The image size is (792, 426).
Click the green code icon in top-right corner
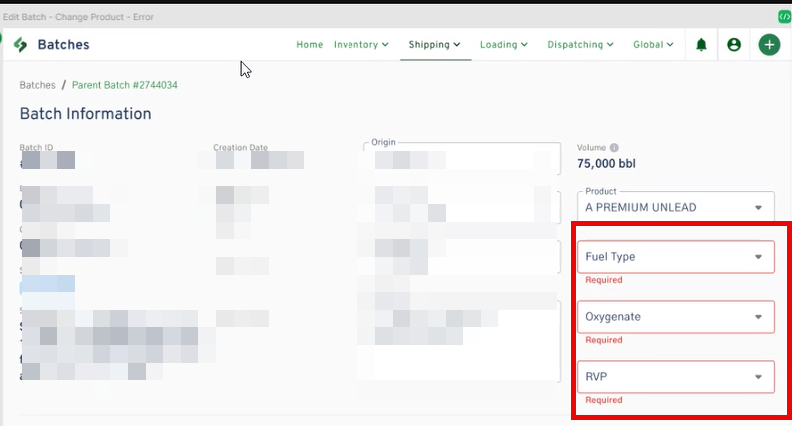coord(784,17)
